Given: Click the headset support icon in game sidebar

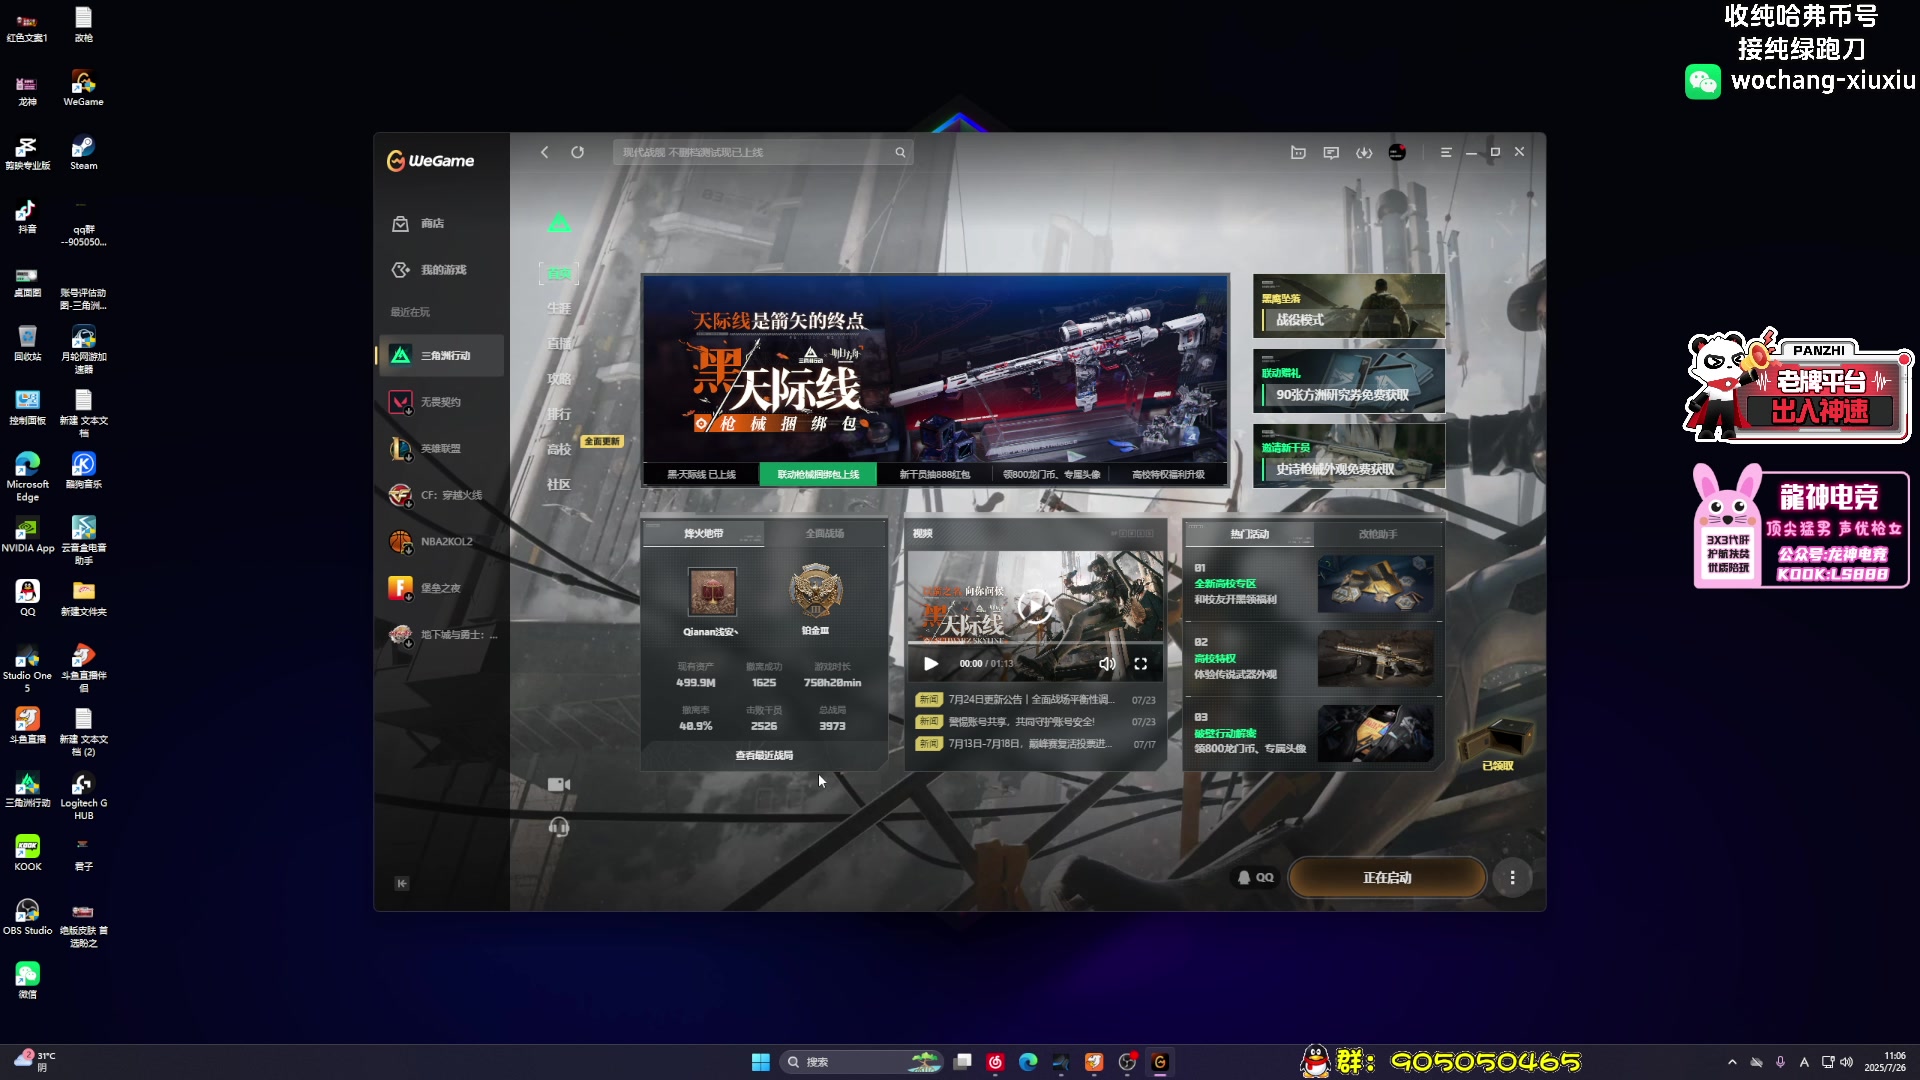Looking at the screenshot, I should (559, 827).
